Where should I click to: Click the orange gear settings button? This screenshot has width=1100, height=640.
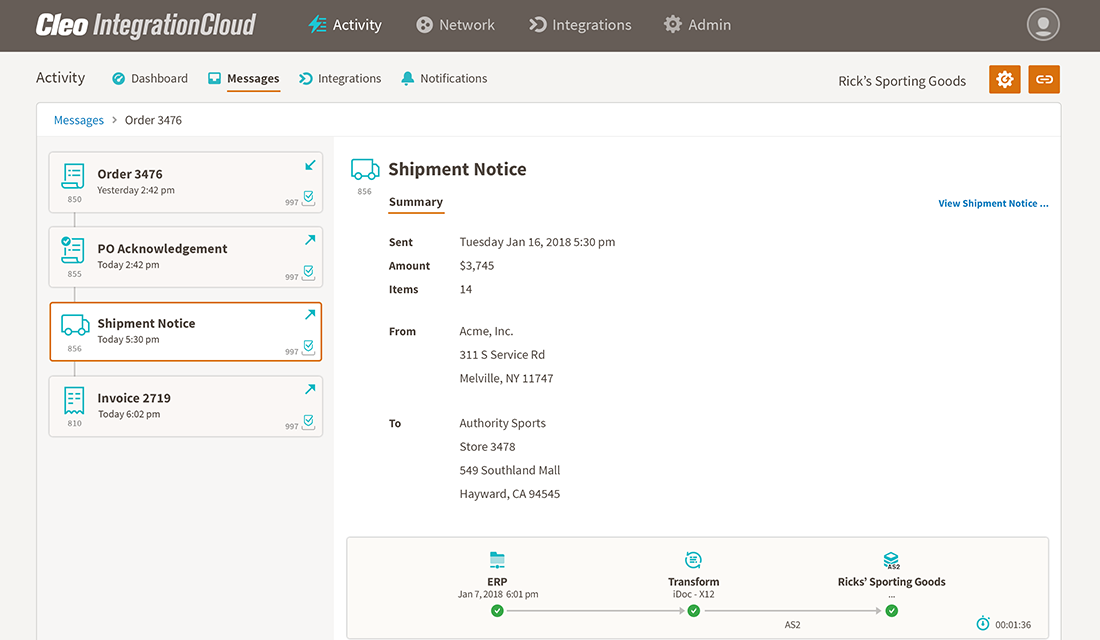tap(1005, 79)
